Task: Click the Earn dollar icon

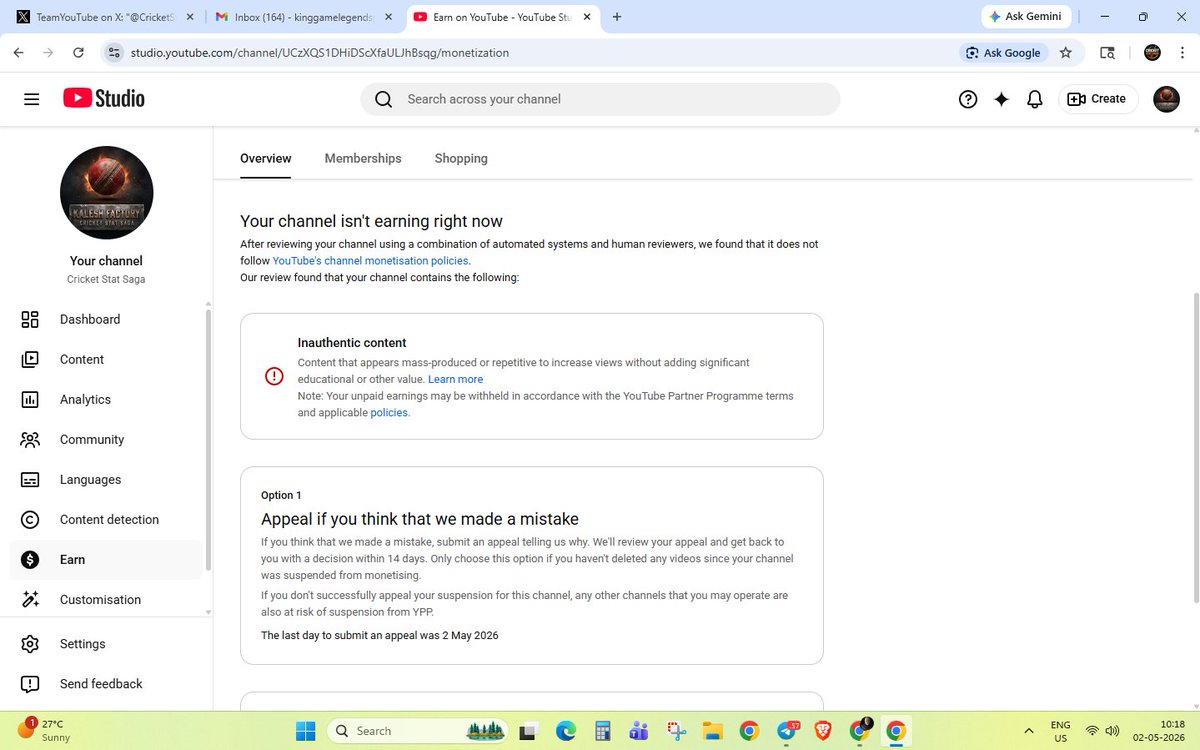Action: 30,559
